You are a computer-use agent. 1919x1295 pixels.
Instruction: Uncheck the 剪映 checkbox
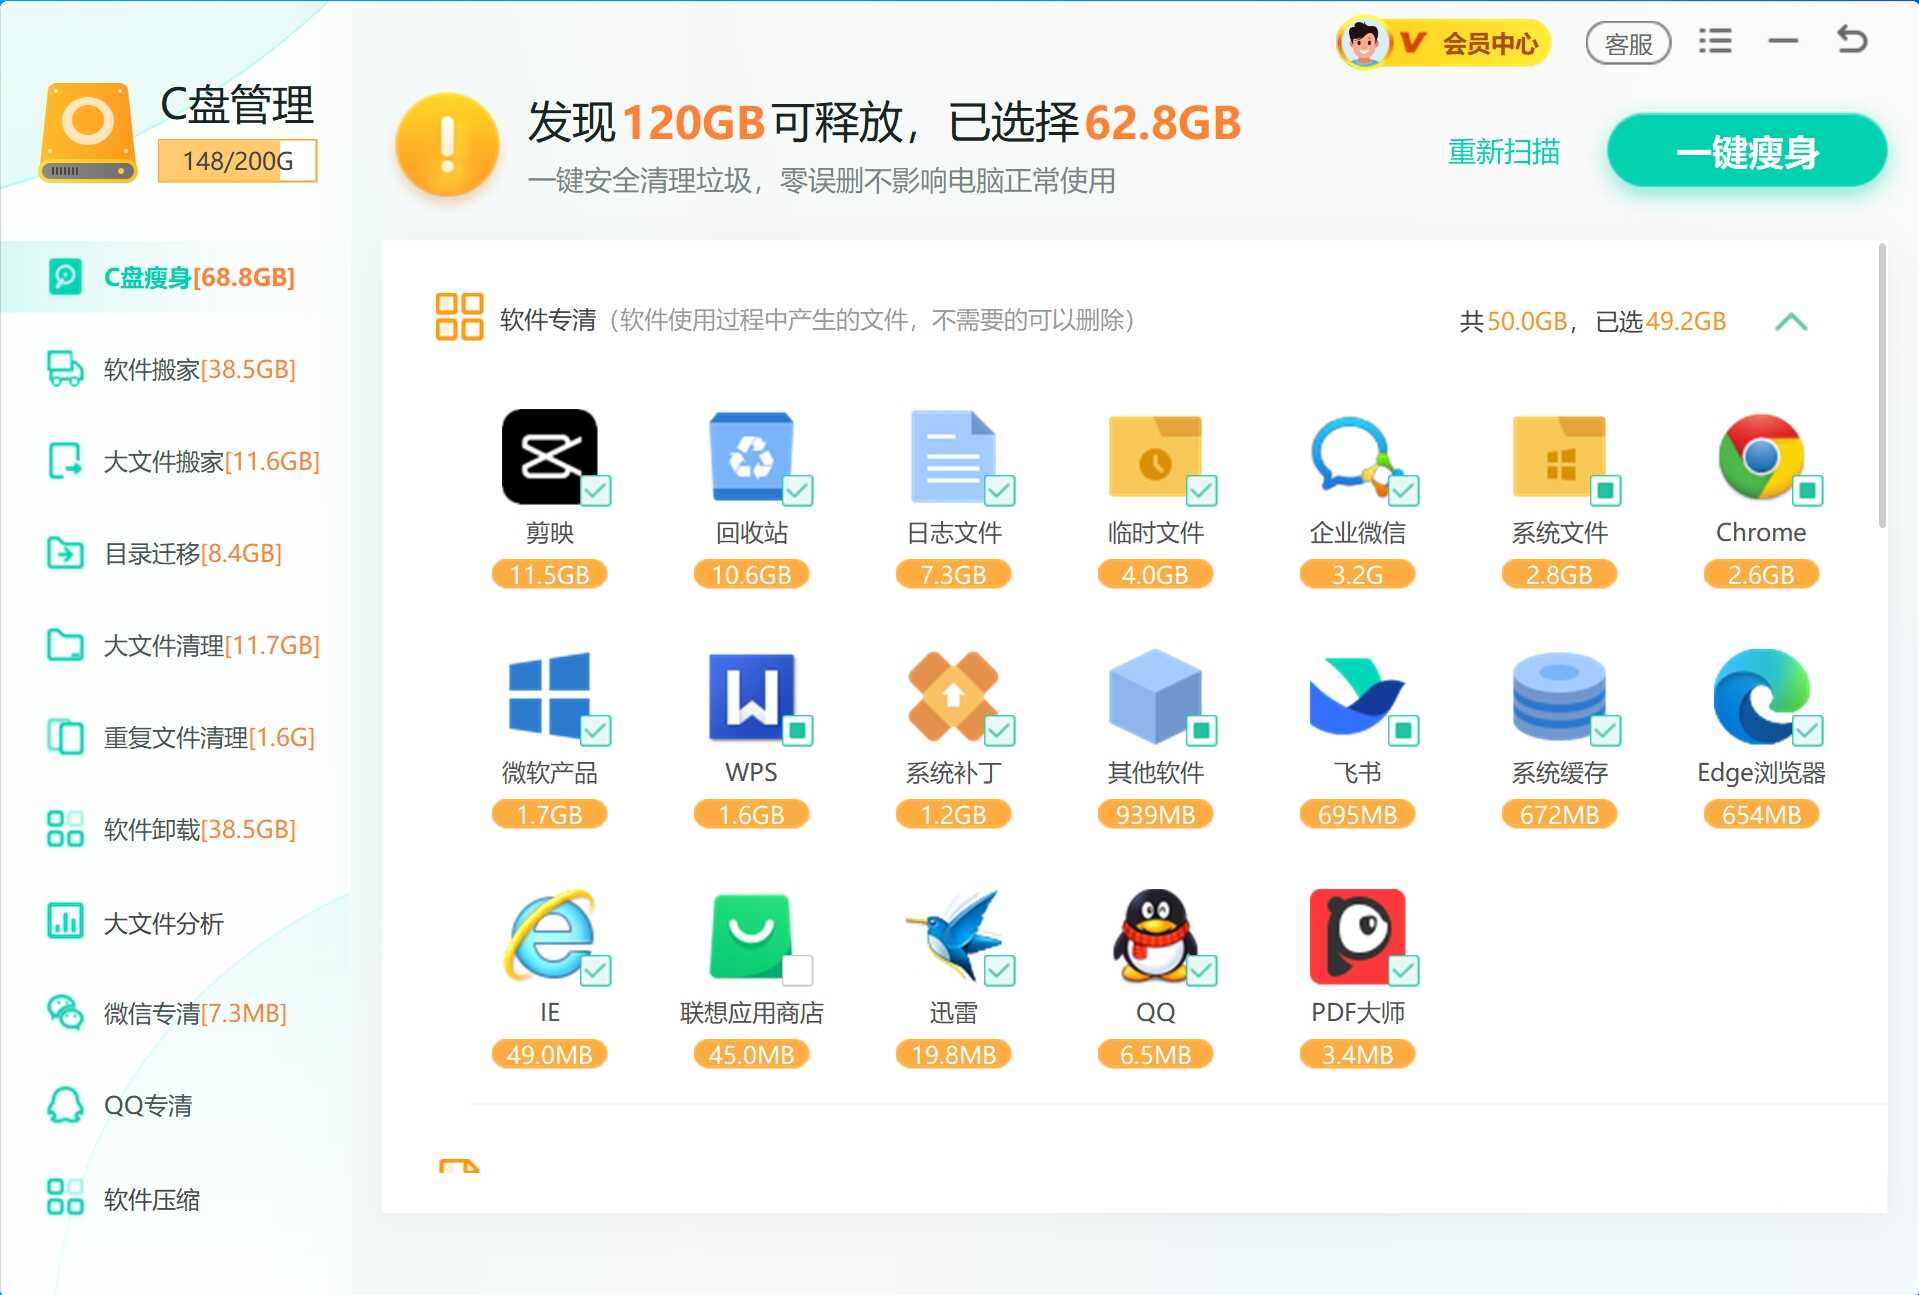(x=596, y=491)
